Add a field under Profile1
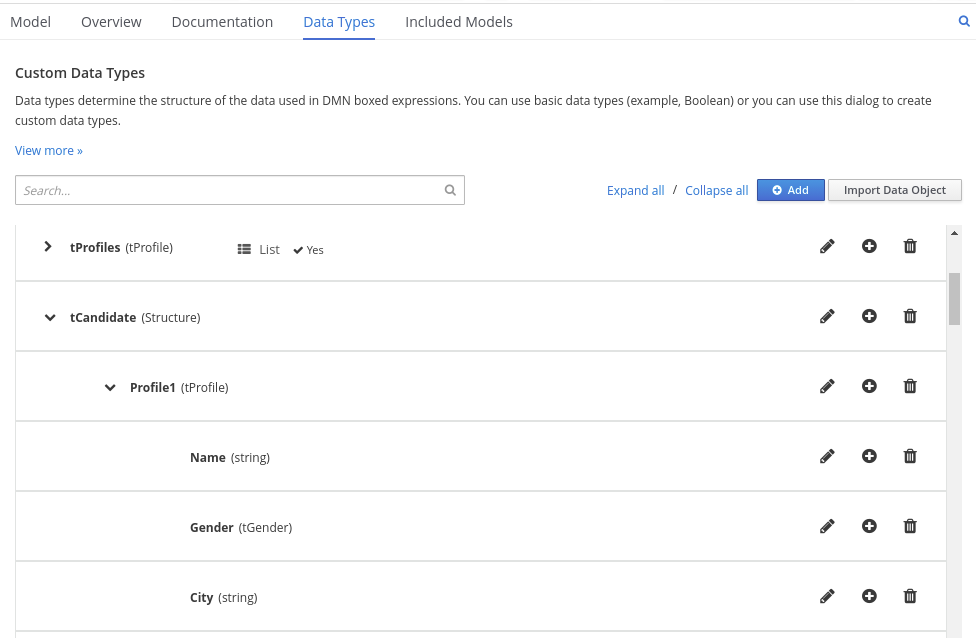This screenshot has width=976, height=638. [869, 387]
